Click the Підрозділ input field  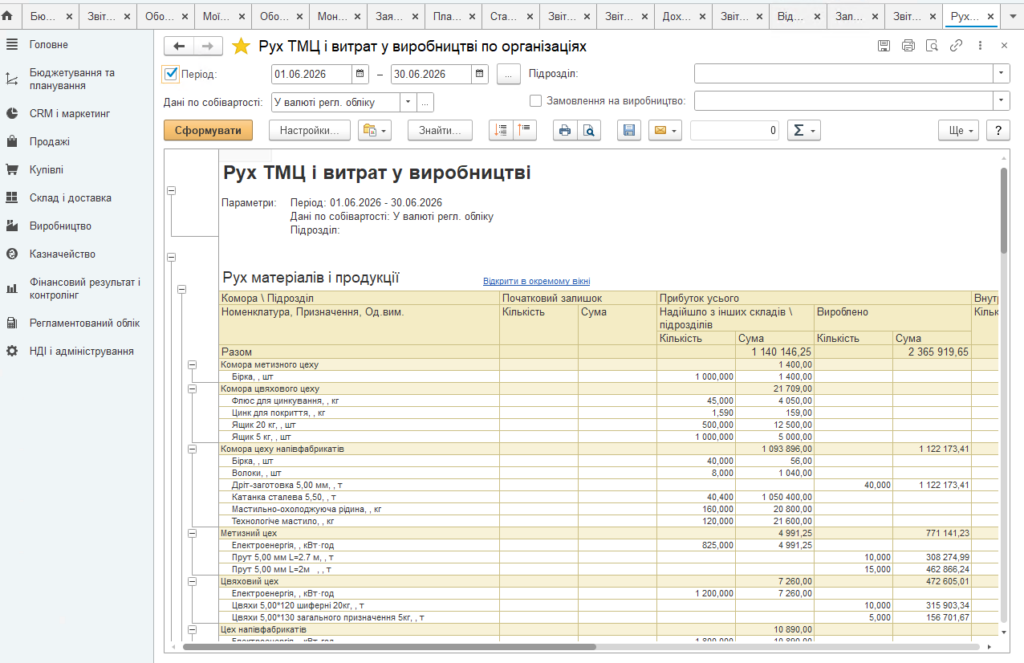coord(843,74)
